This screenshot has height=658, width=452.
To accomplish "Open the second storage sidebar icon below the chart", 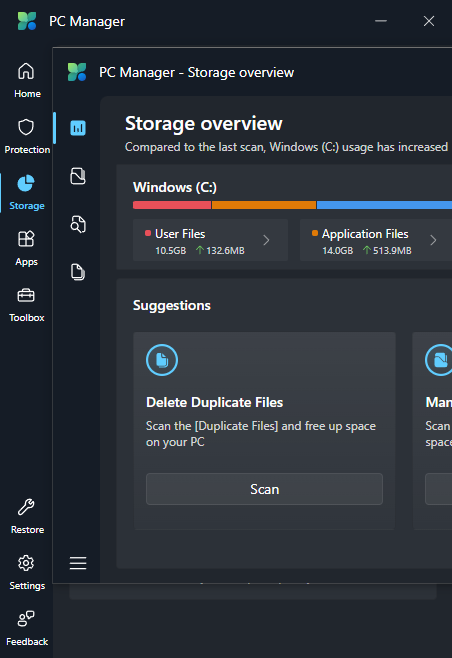I will pos(78,176).
